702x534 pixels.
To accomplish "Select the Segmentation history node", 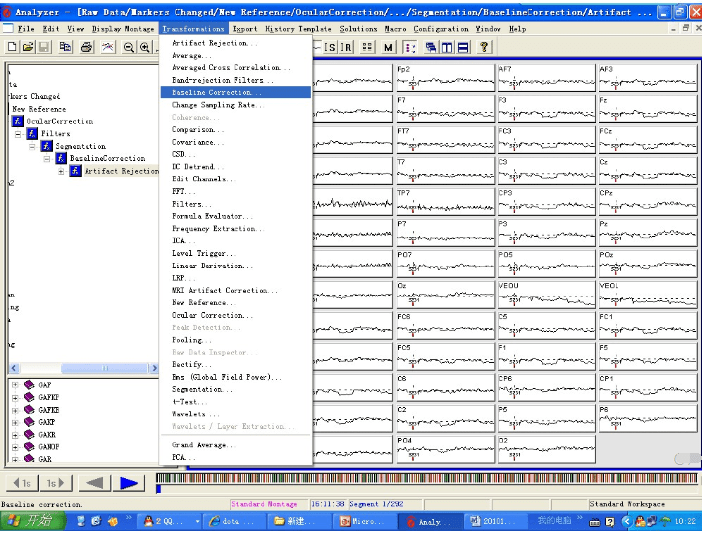I will pos(81,146).
